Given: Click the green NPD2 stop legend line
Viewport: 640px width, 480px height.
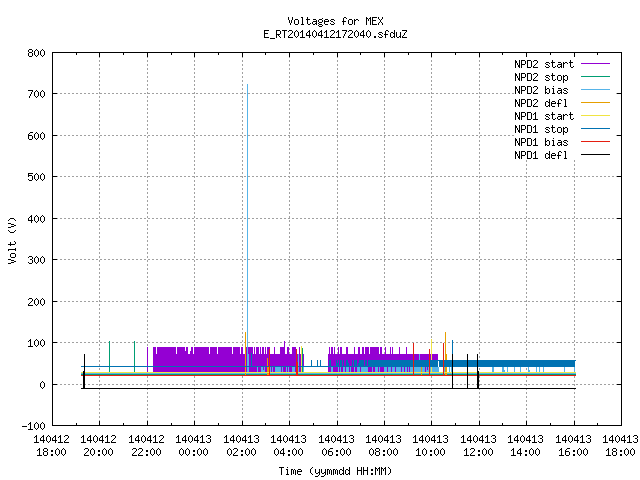Looking at the screenshot, I should (595, 76).
